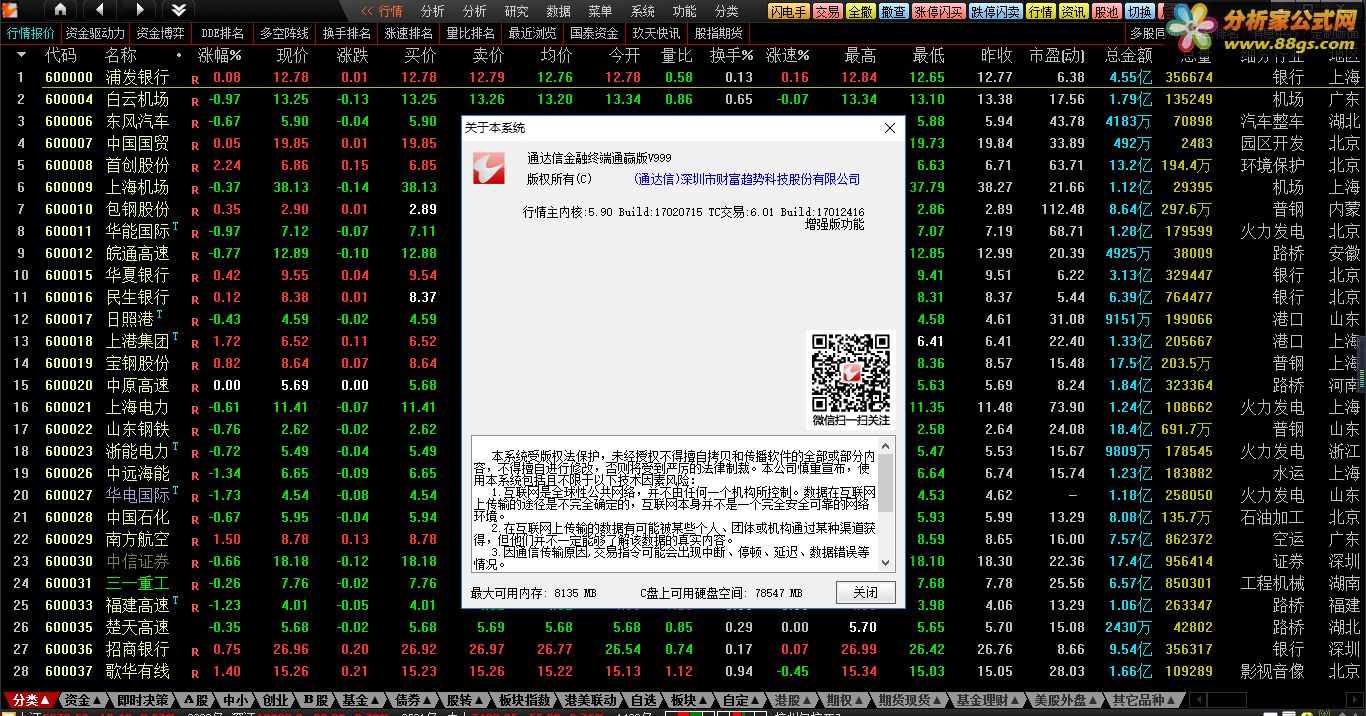
Task: Sort by the 代码 column header
Action: pos(60,55)
